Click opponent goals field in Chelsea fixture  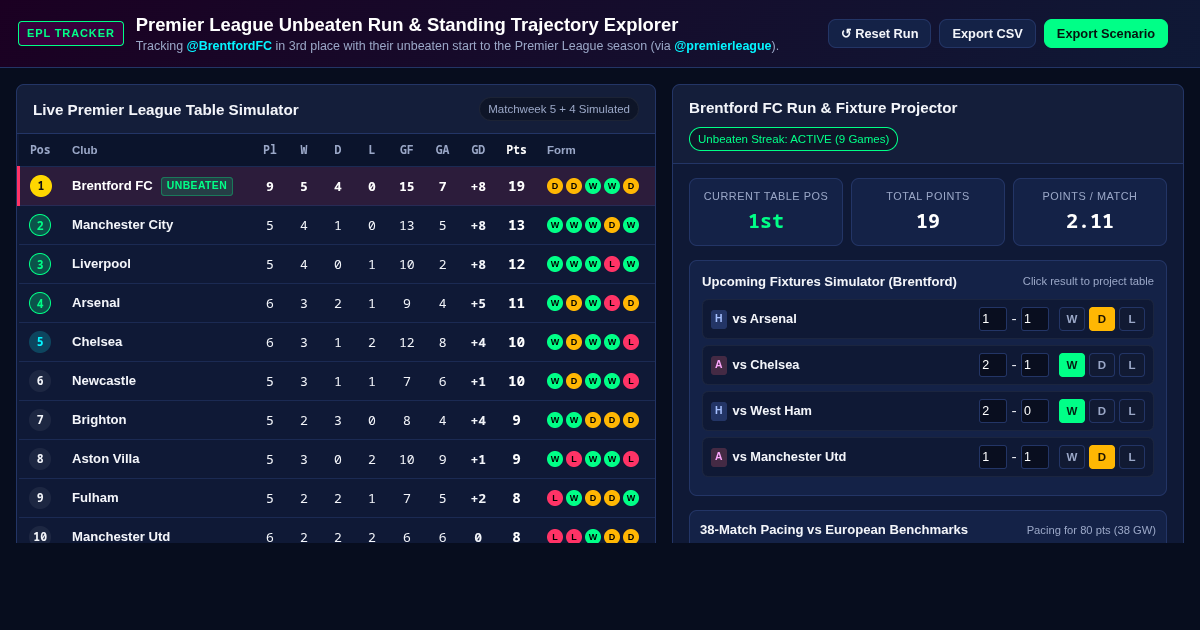tap(1035, 365)
